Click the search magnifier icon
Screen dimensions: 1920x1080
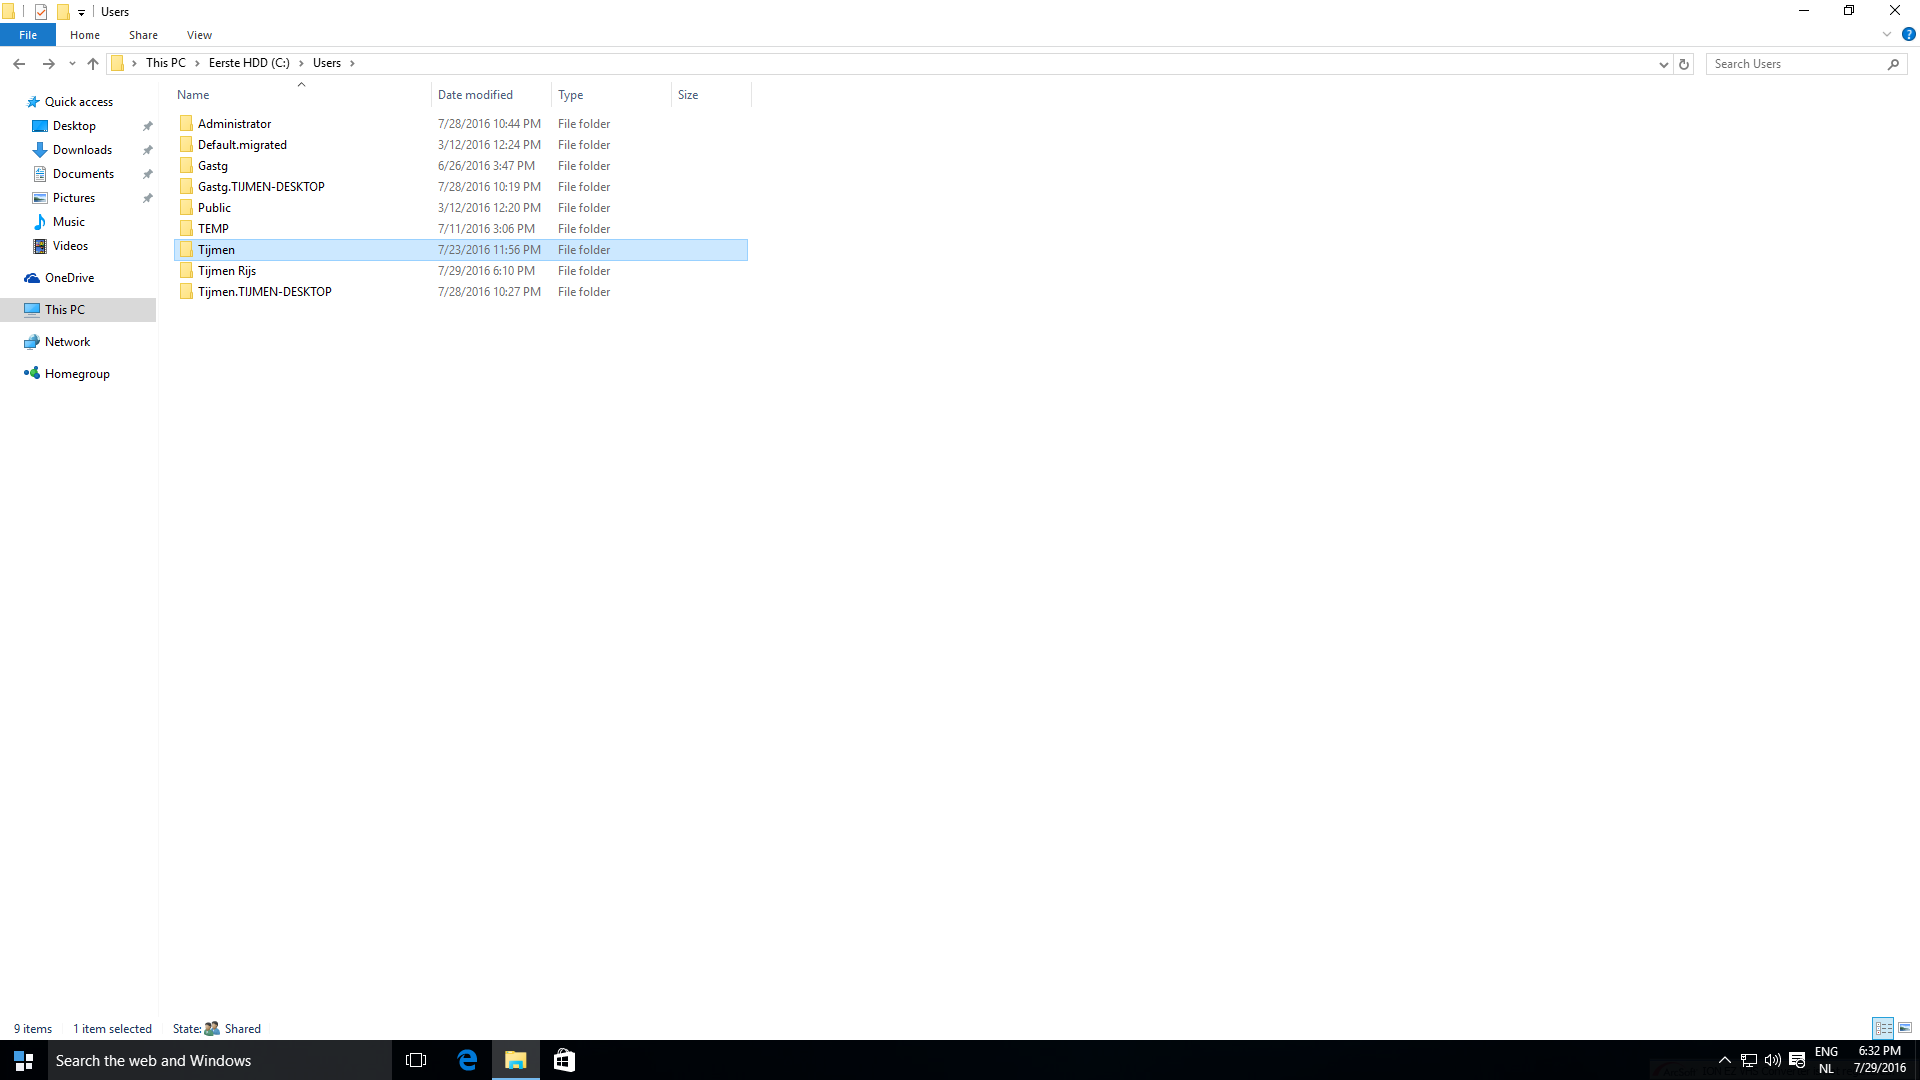coord(1893,64)
